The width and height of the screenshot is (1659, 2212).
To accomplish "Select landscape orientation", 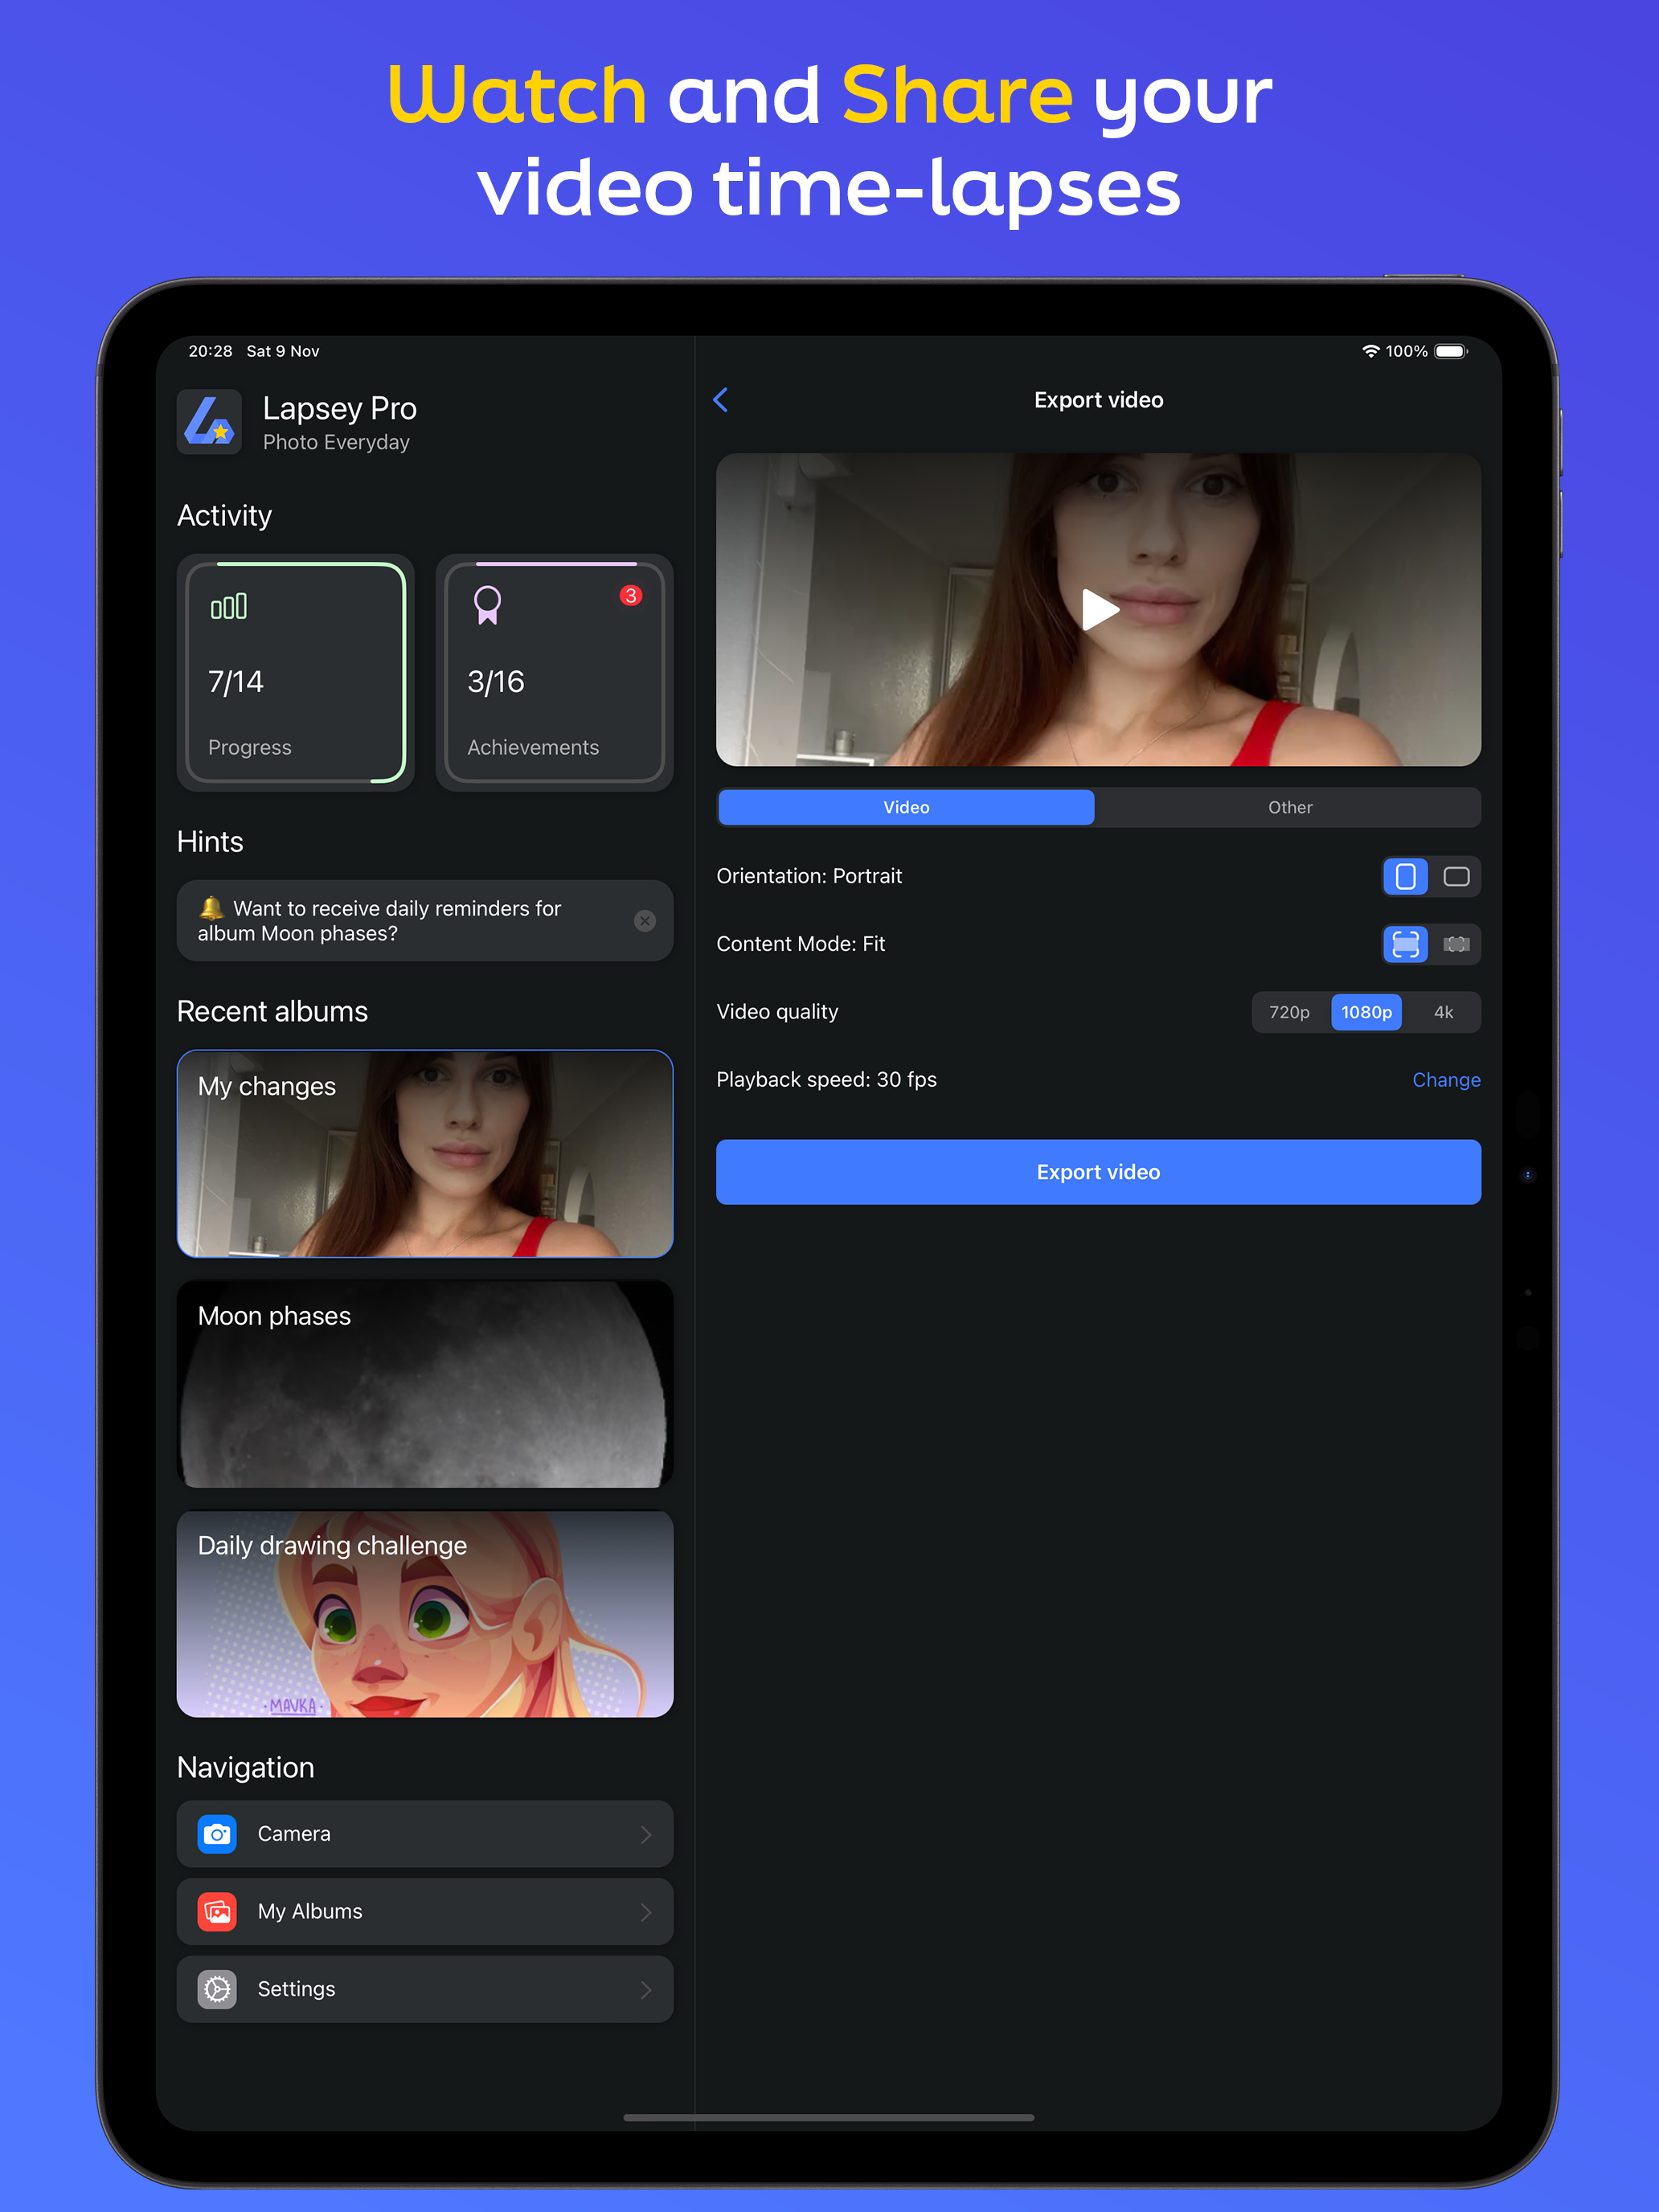I will tap(1456, 877).
